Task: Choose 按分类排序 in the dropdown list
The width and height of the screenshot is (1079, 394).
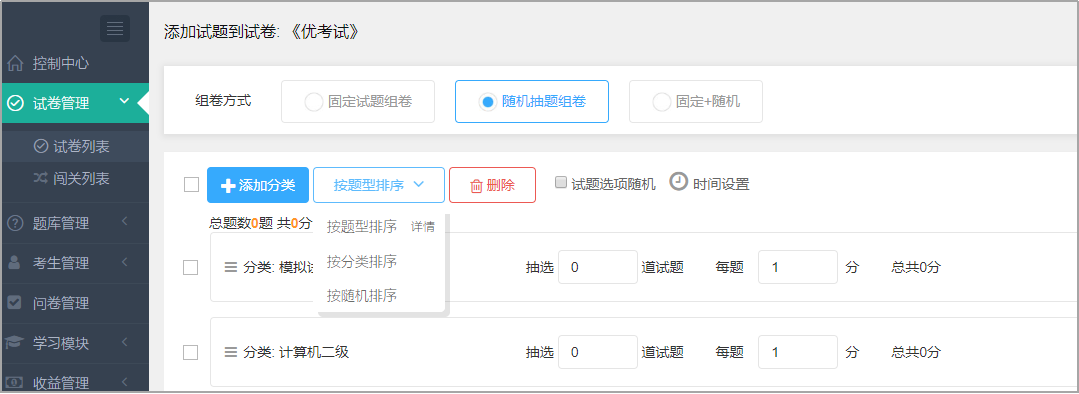Action: [x=362, y=261]
